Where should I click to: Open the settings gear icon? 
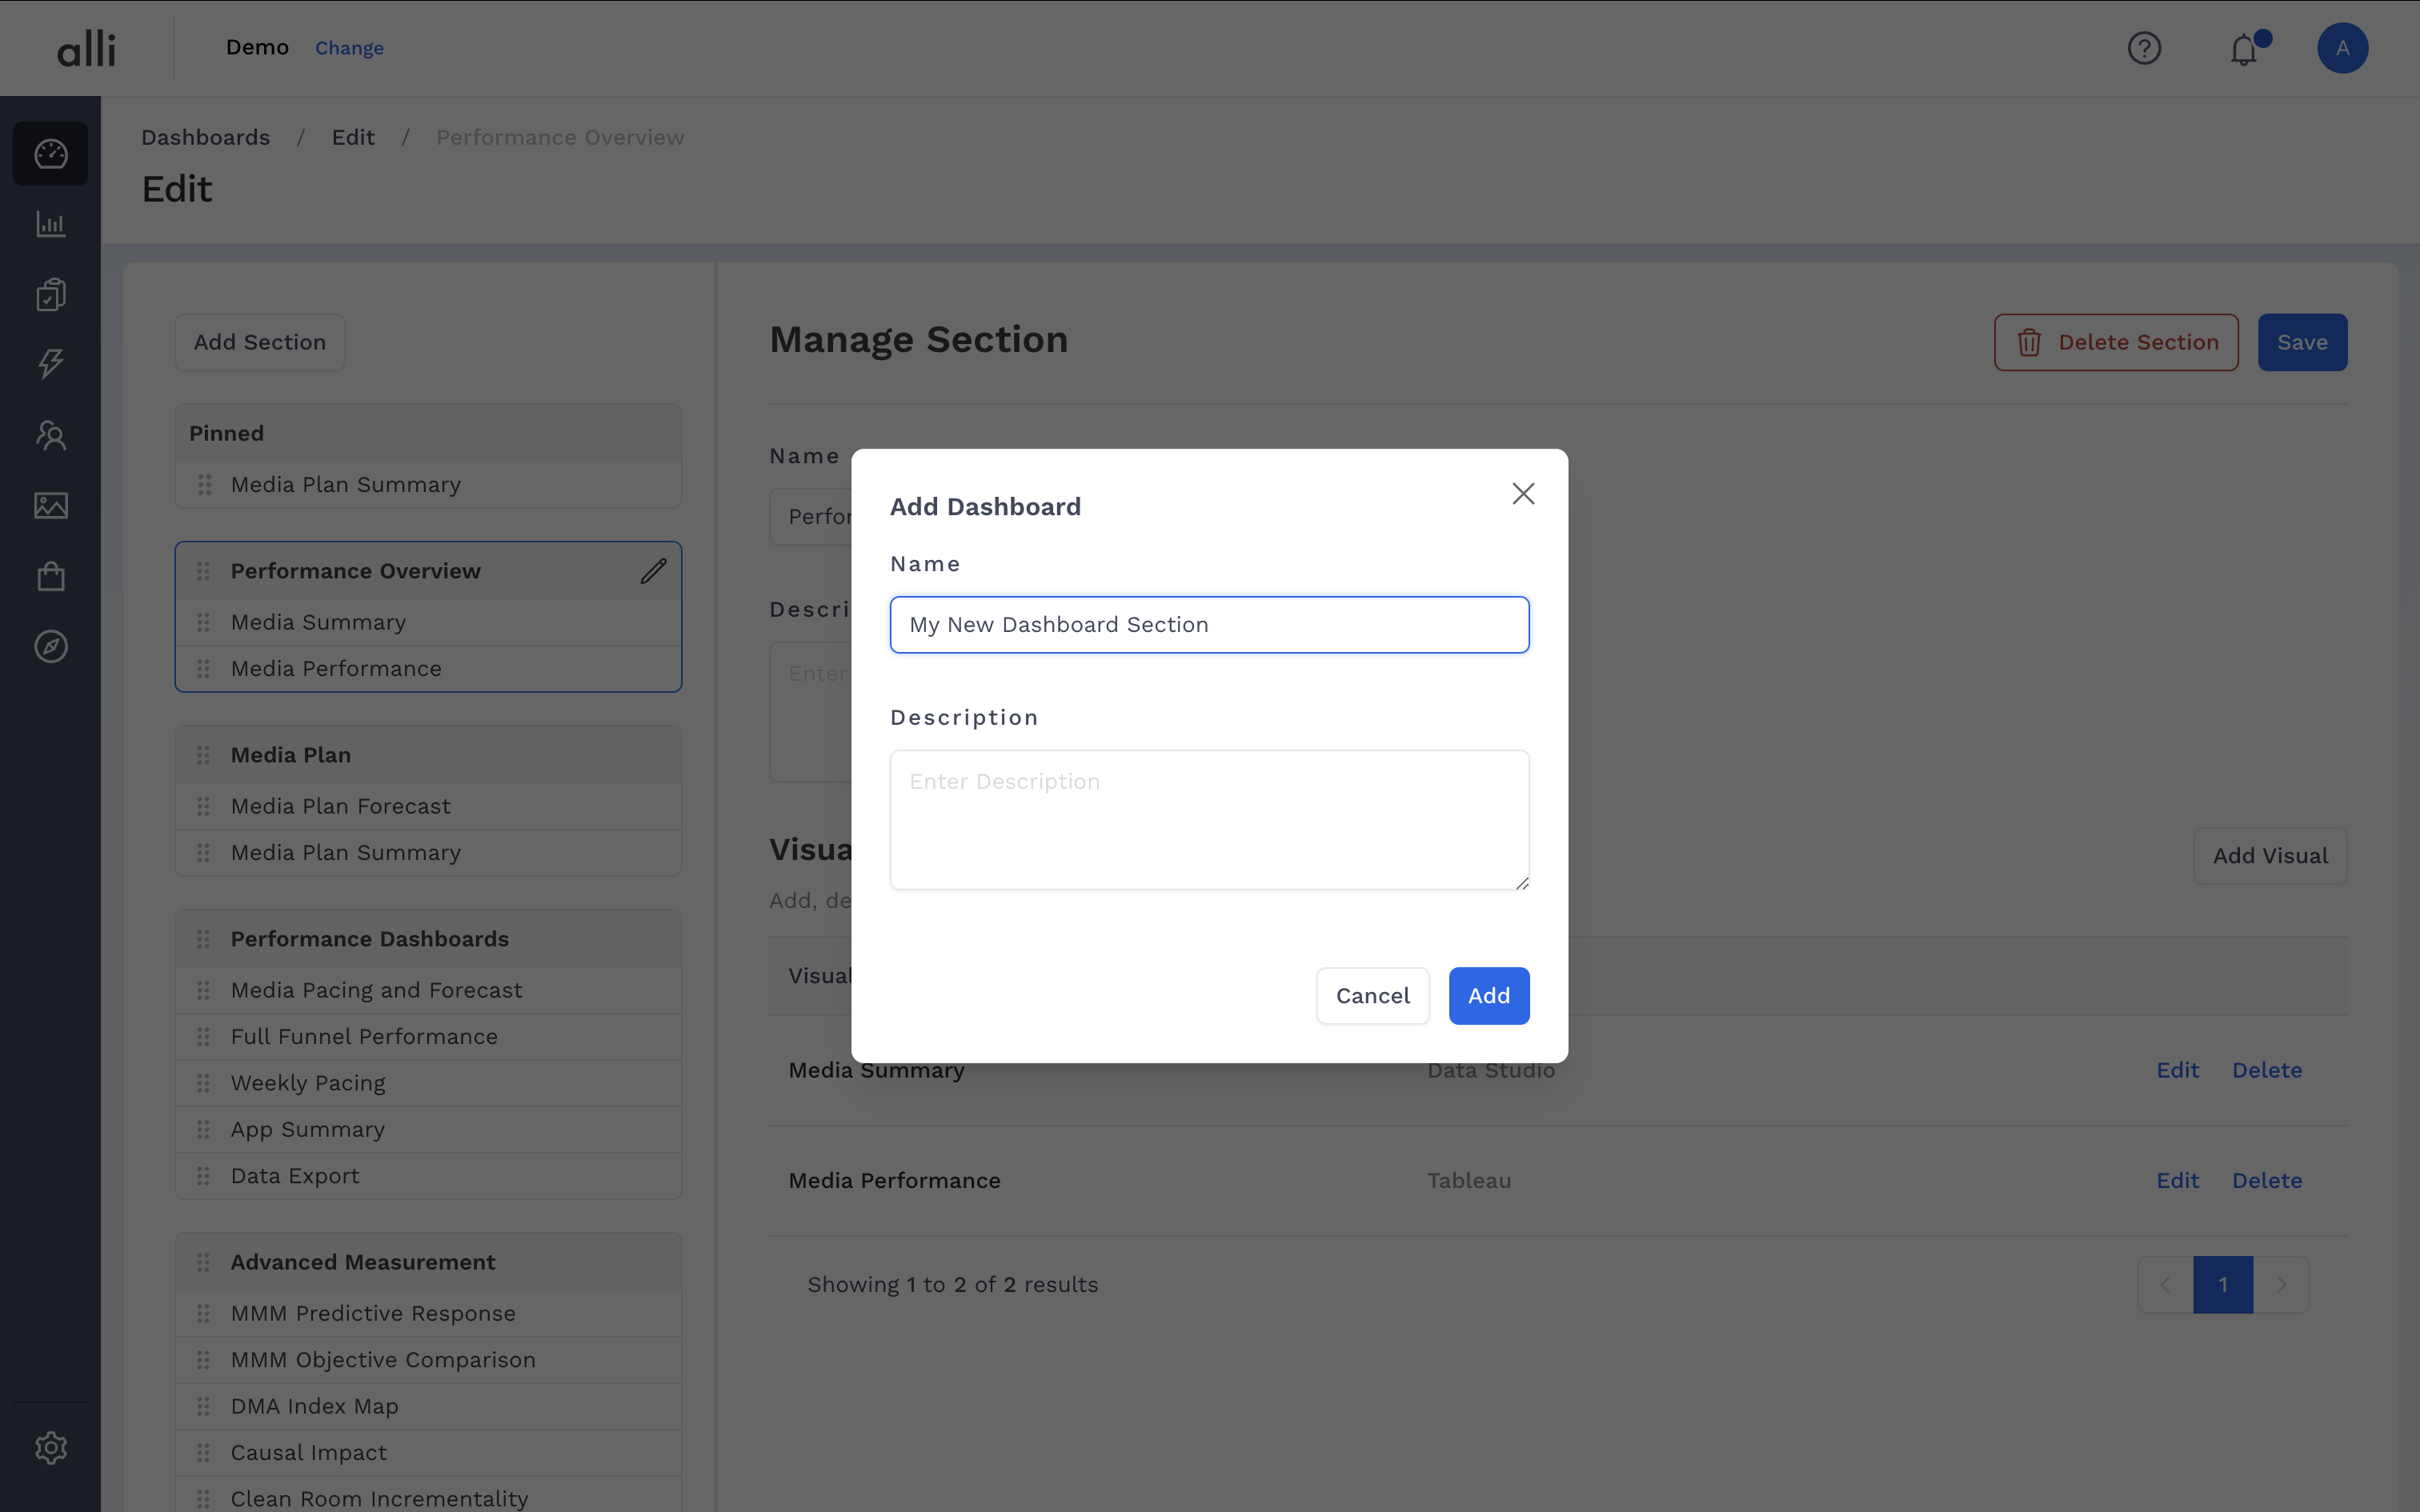click(x=50, y=1447)
